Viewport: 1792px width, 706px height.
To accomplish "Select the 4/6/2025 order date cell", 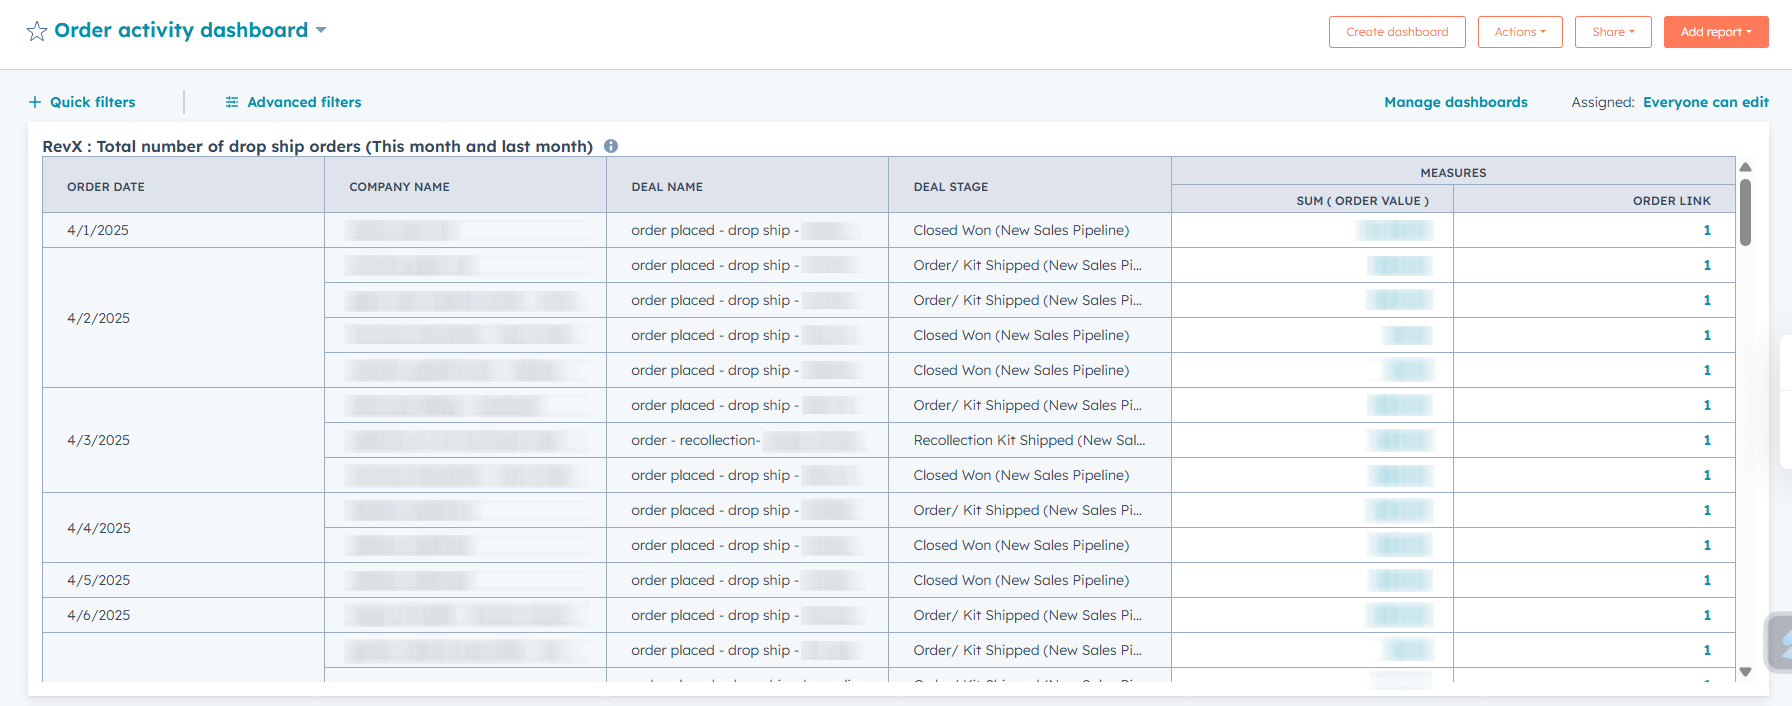I will [183, 615].
